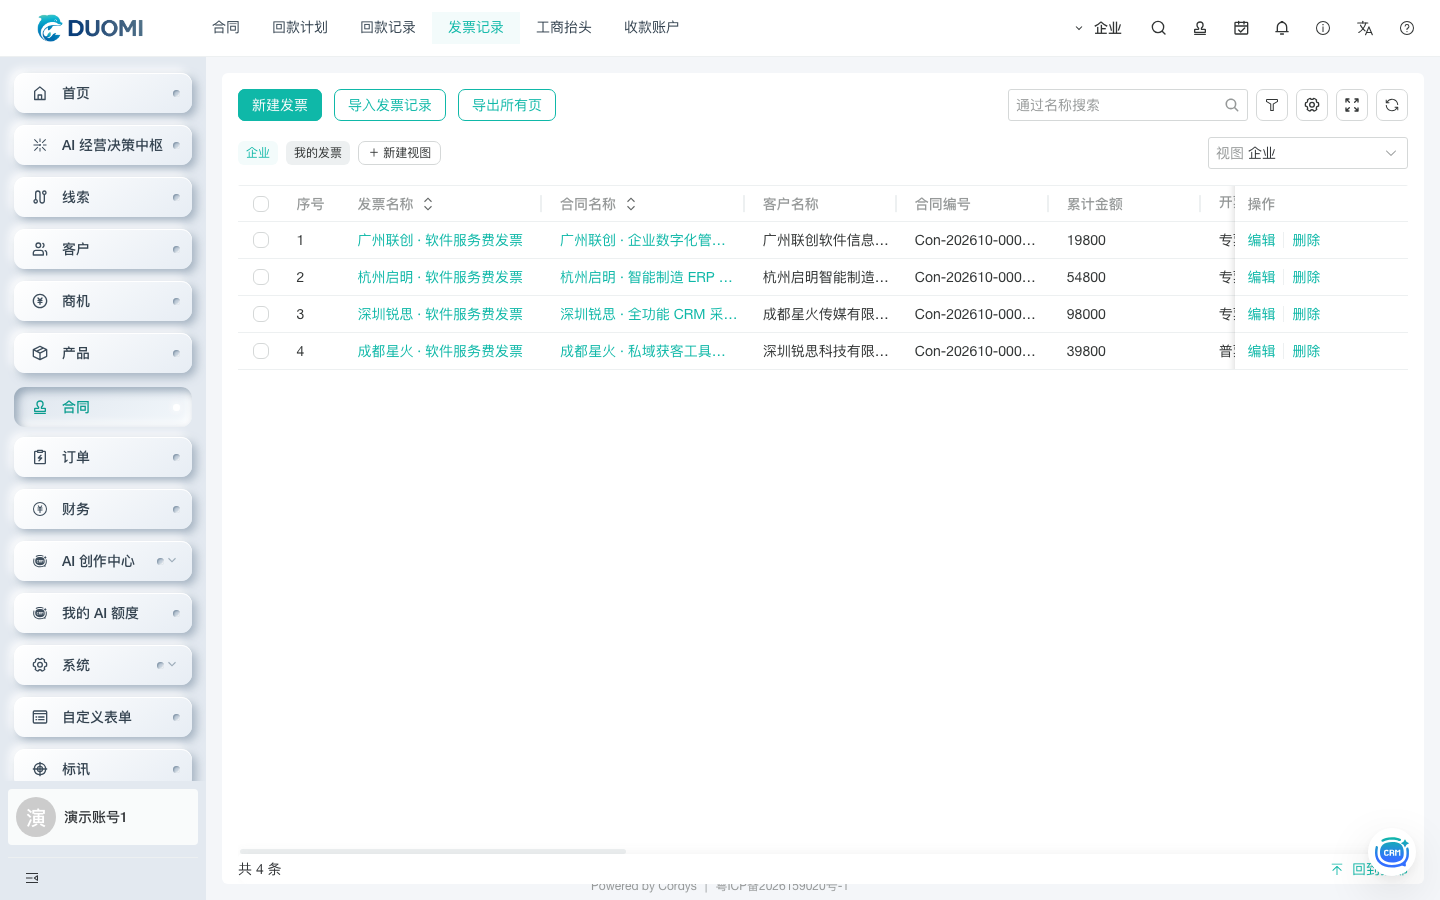The image size is (1440, 900).
Task: Open the floating CRM assistant icon
Action: [1391, 853]
